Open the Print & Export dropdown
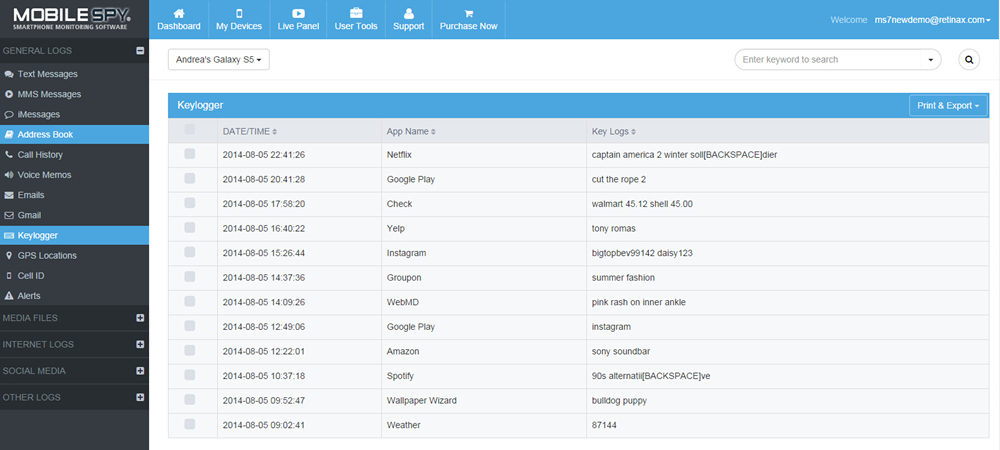The width and height of the screenshot is (1000, 450). pyautogui.click(x=948, y=106)
